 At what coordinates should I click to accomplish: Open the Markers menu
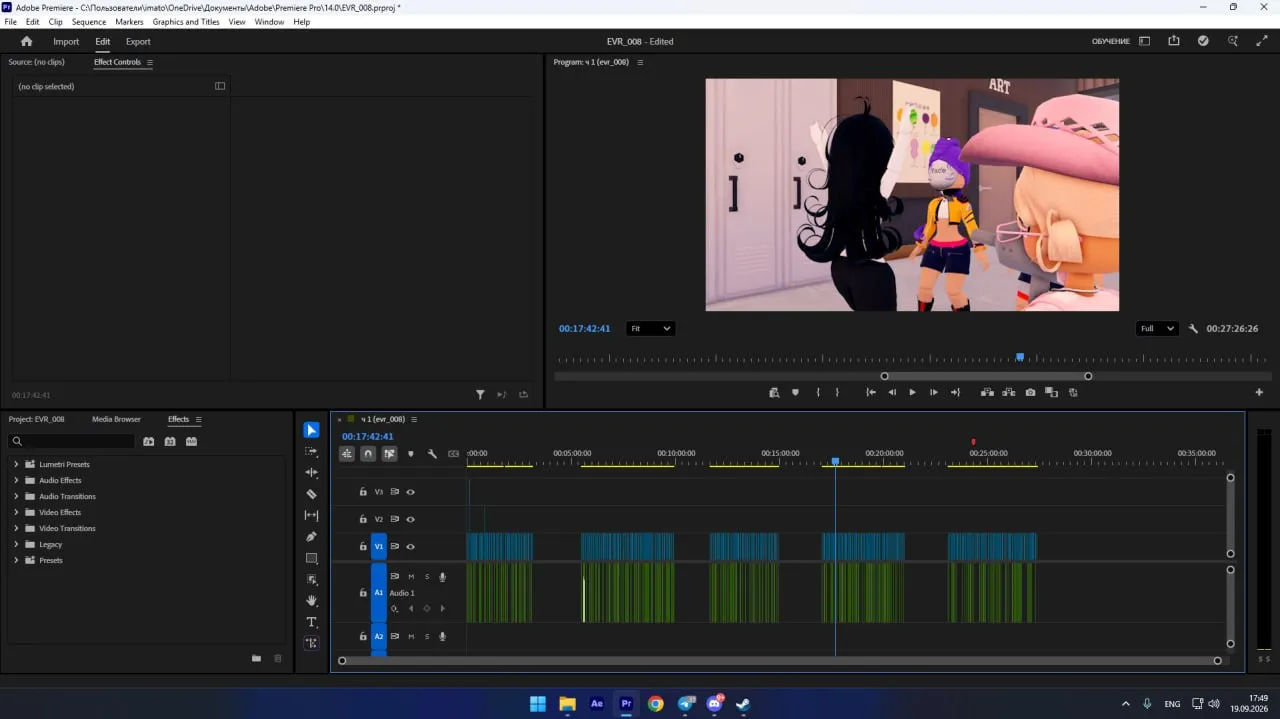coord(129,22)
